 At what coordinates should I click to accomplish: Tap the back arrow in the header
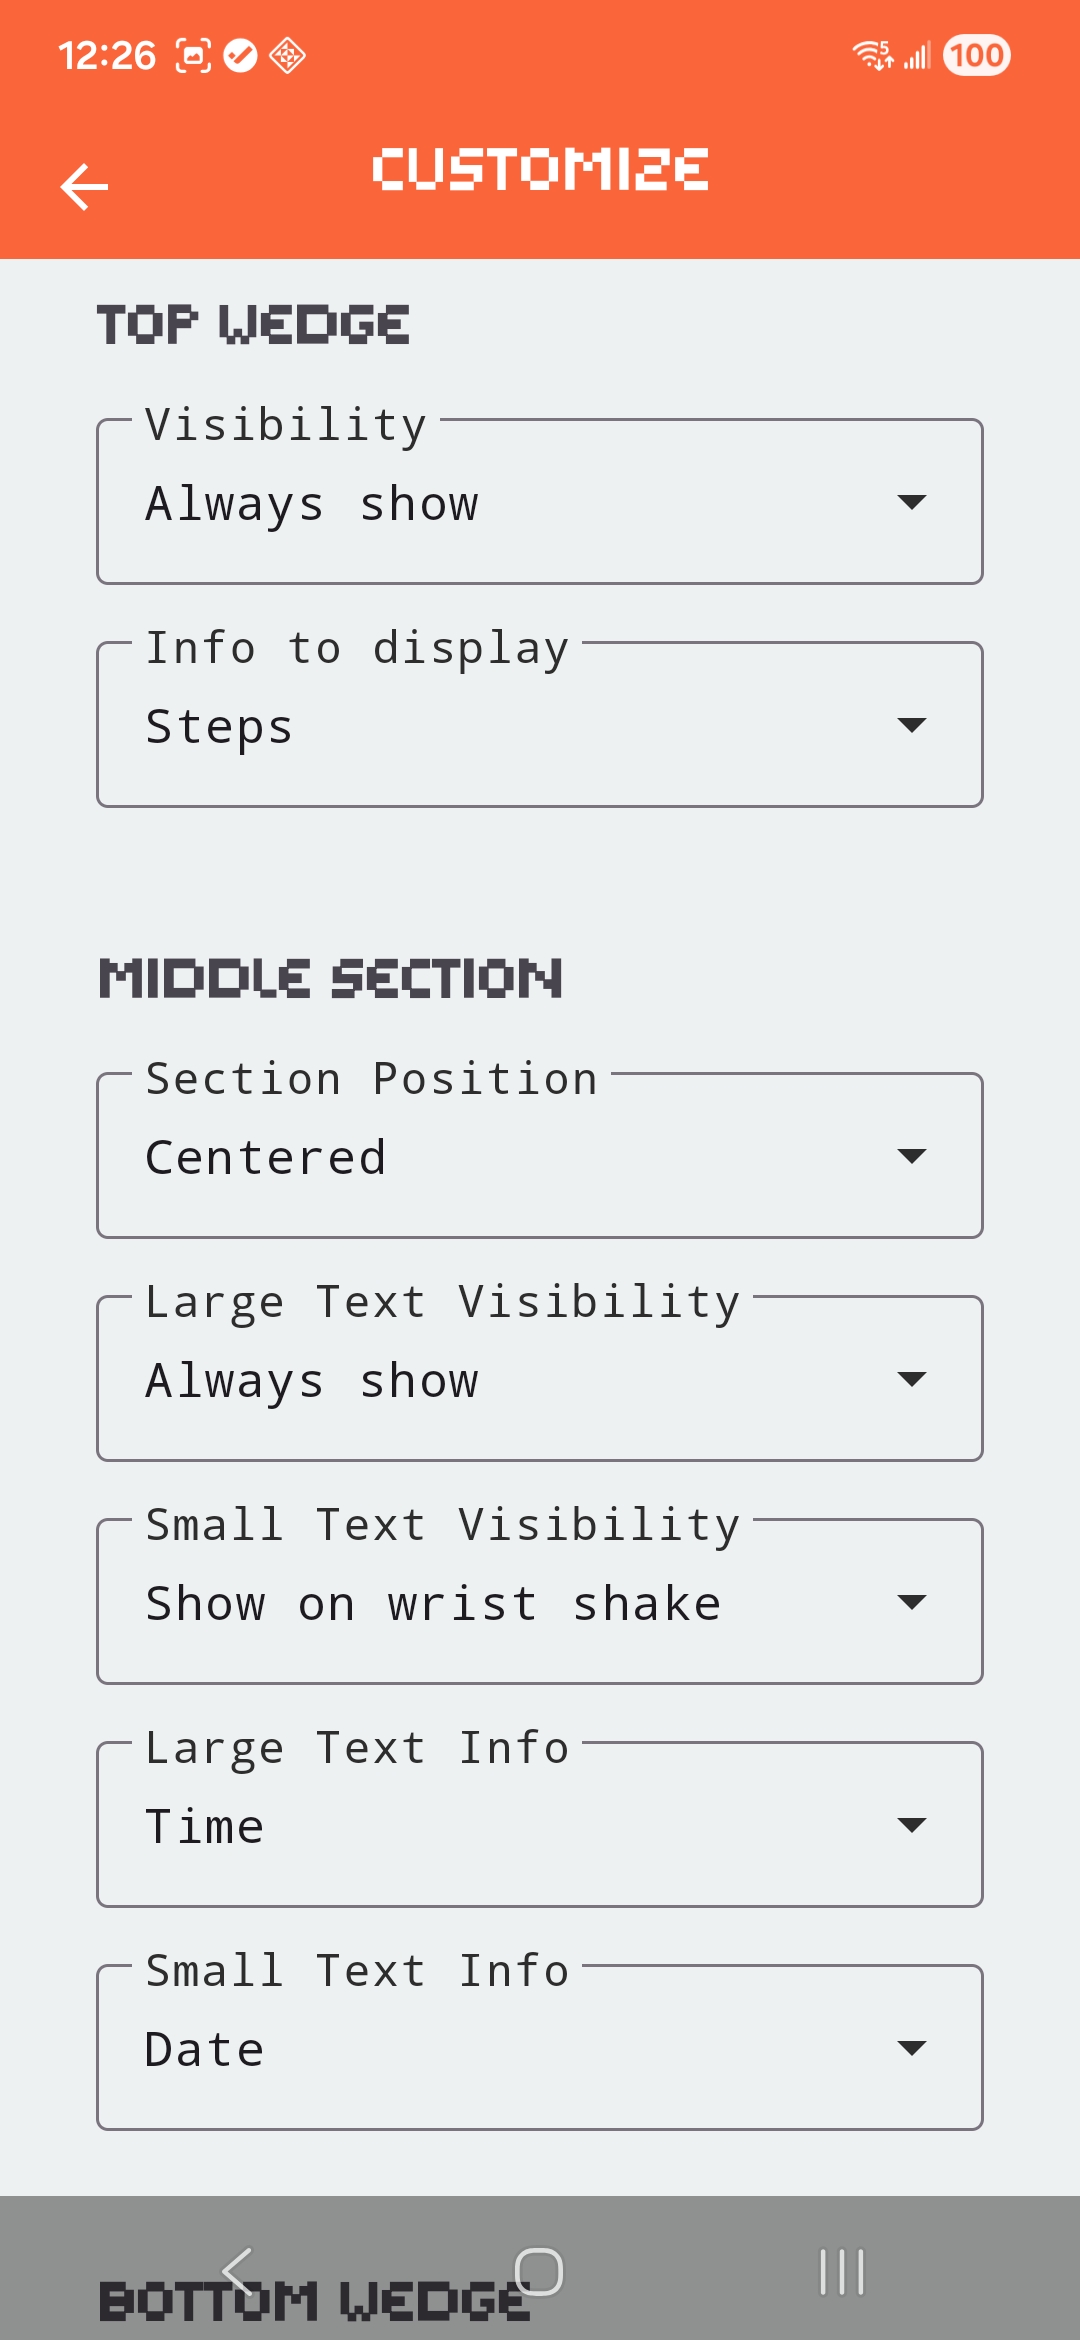coord(84,187)
